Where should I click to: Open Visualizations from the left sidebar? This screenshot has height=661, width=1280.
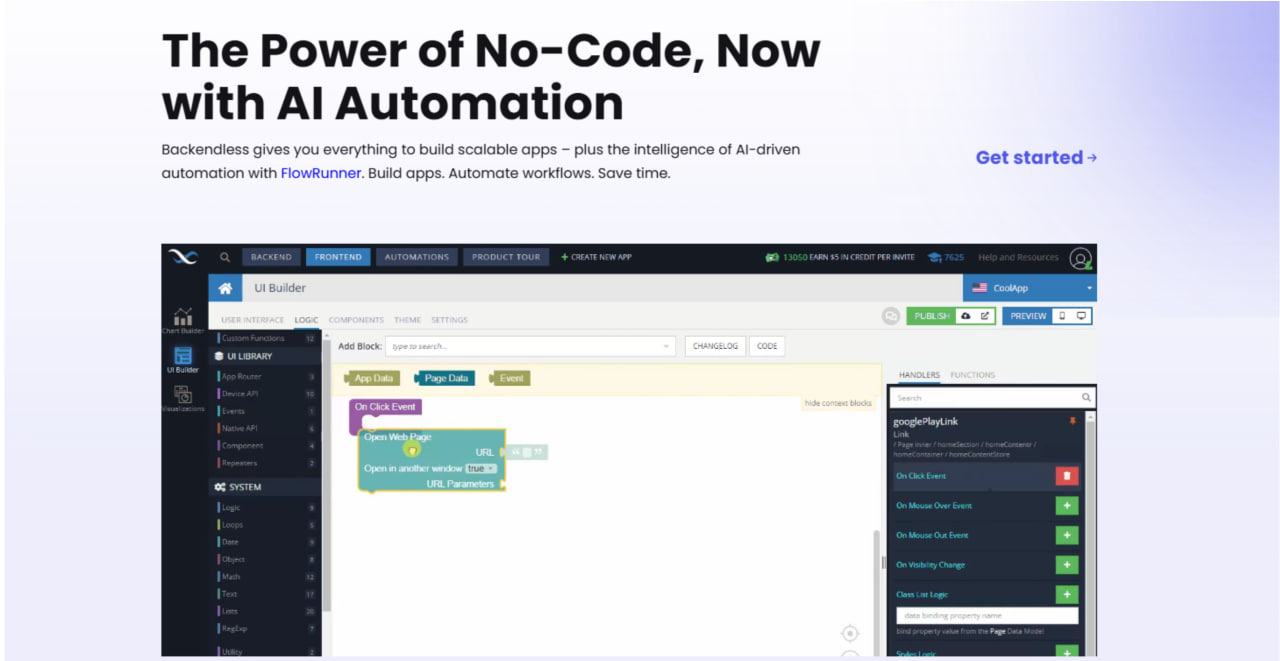(x=183, y=399)
